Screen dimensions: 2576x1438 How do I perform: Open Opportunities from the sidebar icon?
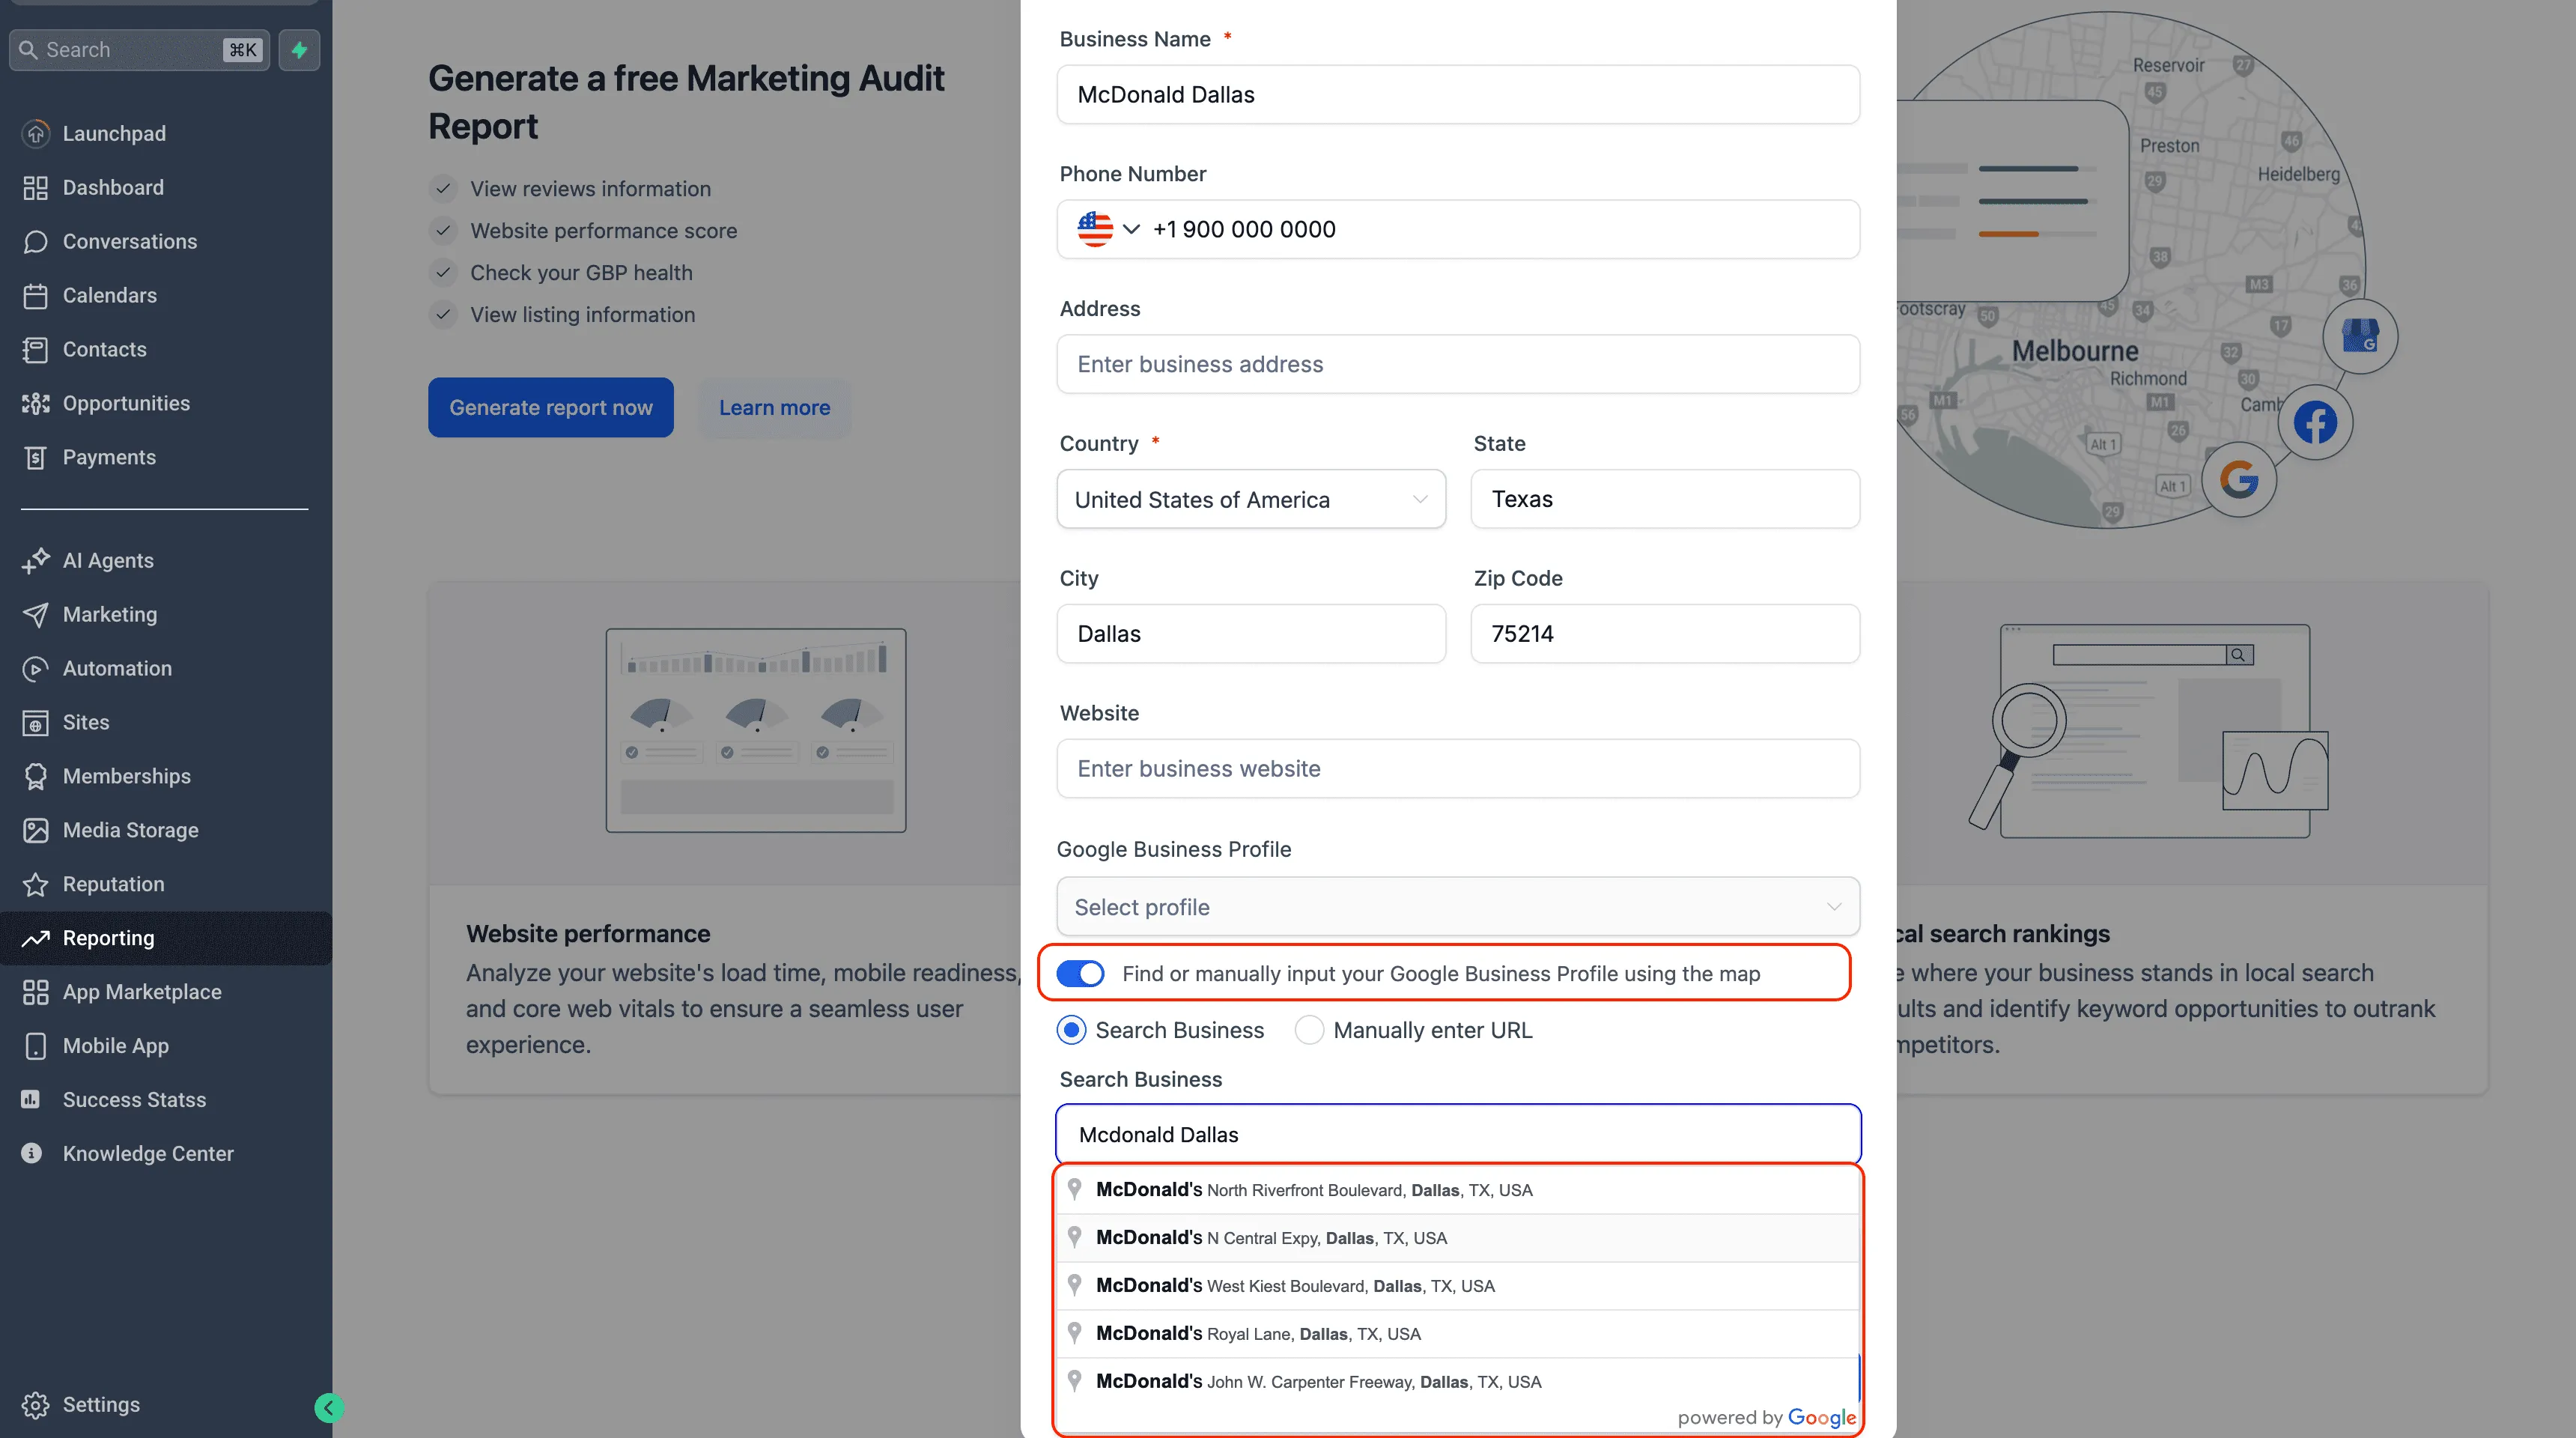(x=37, y=403)
